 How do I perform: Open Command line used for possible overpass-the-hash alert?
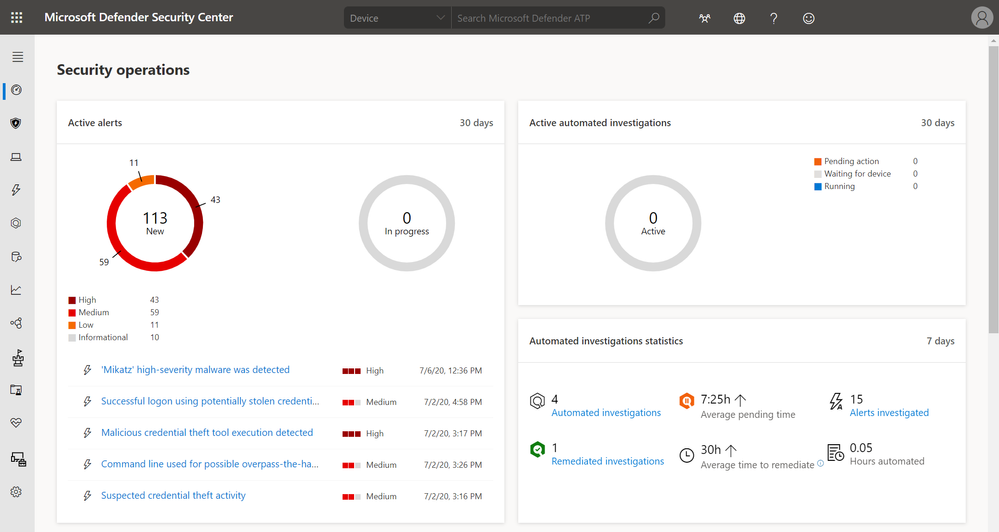tap(210, 464)
